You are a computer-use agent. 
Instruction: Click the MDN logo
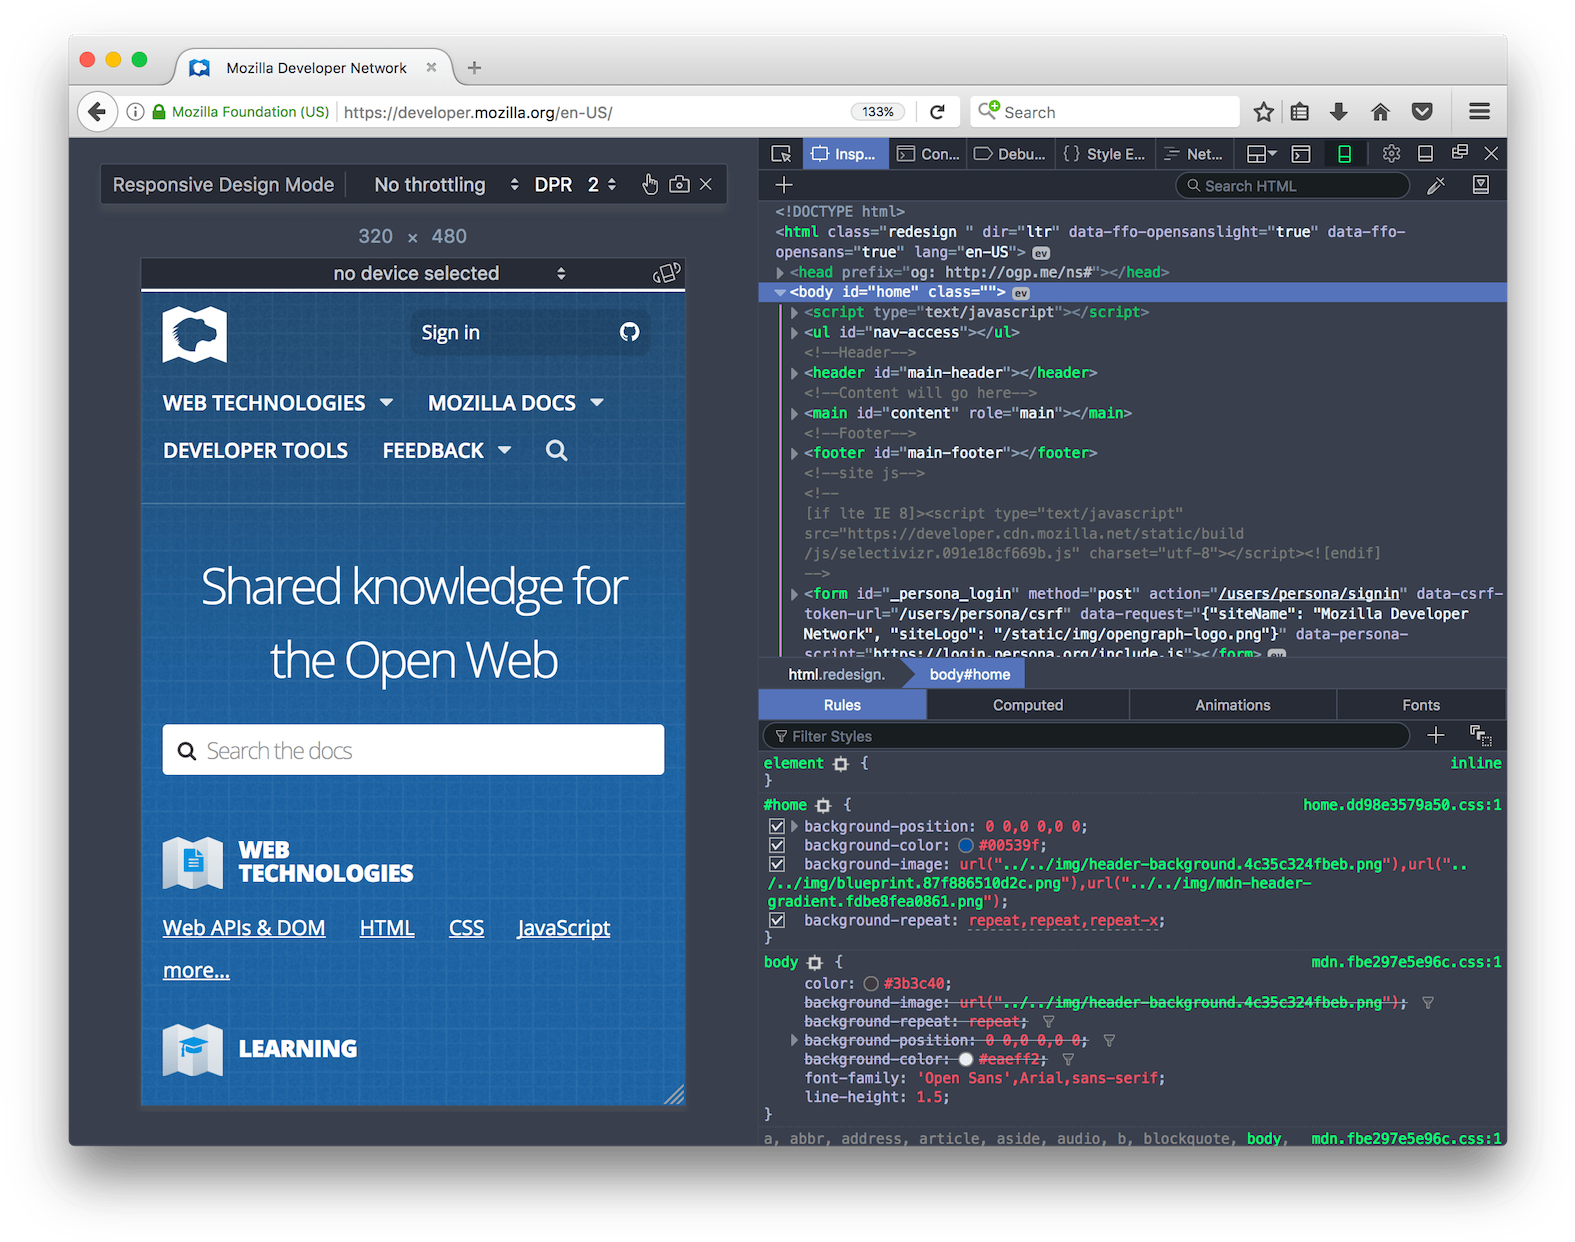[195, 334]
